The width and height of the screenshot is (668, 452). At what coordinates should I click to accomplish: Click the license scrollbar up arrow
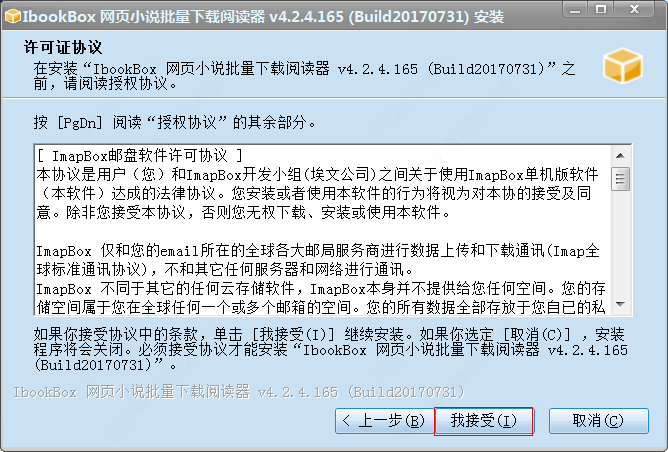(620, 156)
